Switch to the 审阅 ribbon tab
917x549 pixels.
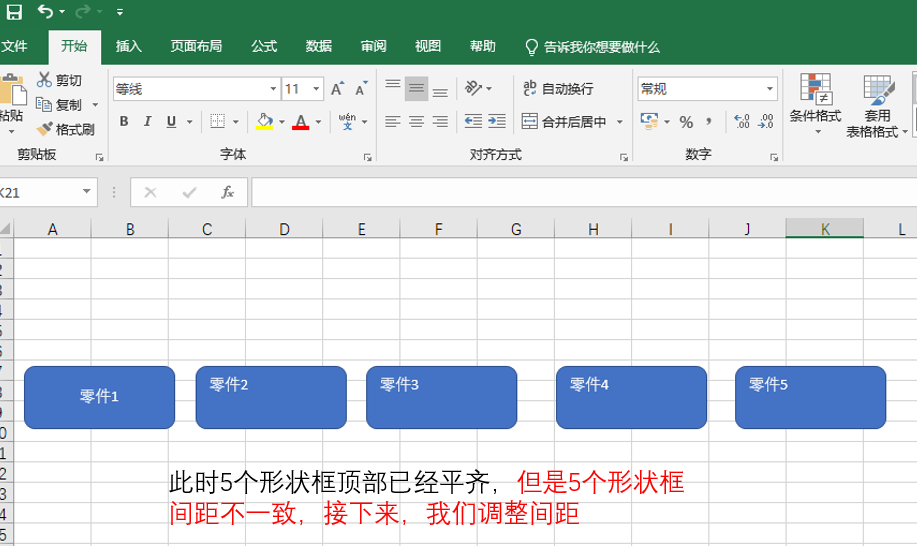373,46
